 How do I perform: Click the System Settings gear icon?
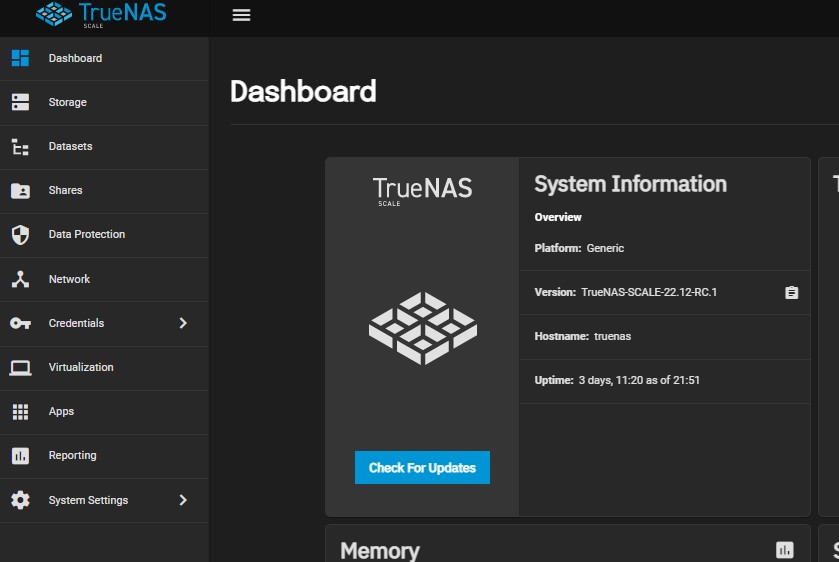(x=20, y=500)
